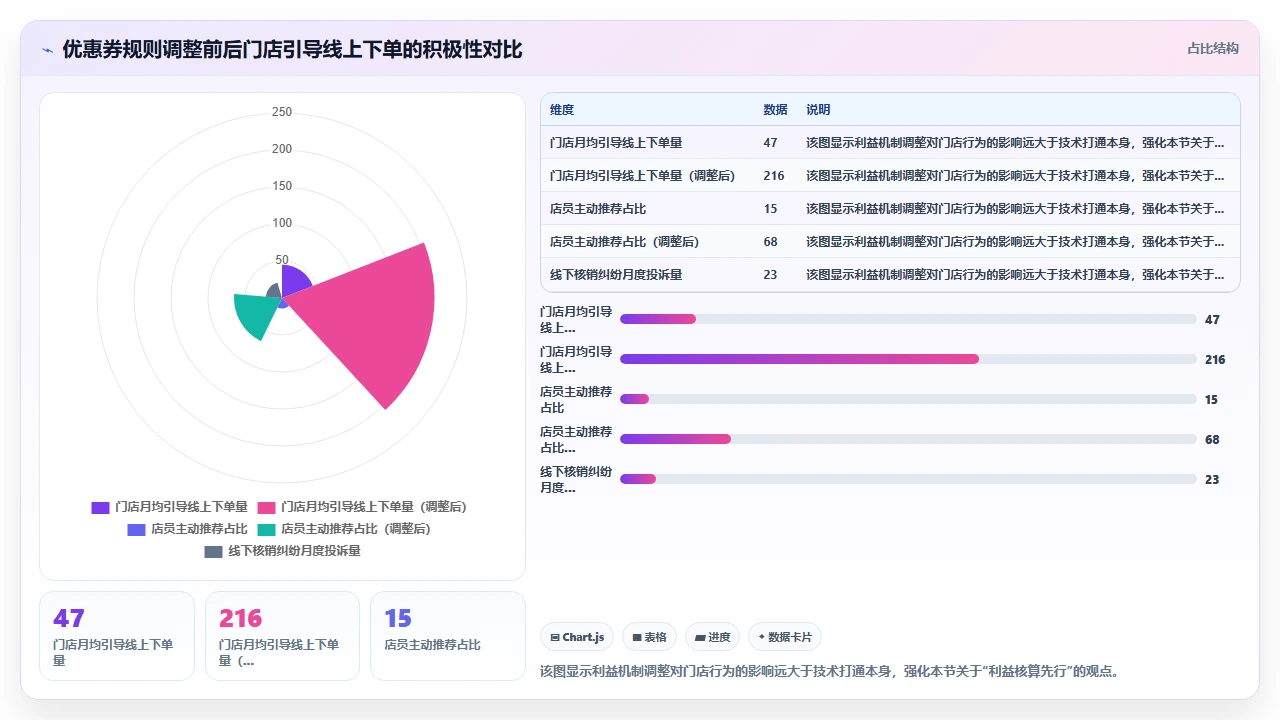Viewport: 1280px width, 720px height.
Task: Click the 表格 tag
Action: point(649,637)
